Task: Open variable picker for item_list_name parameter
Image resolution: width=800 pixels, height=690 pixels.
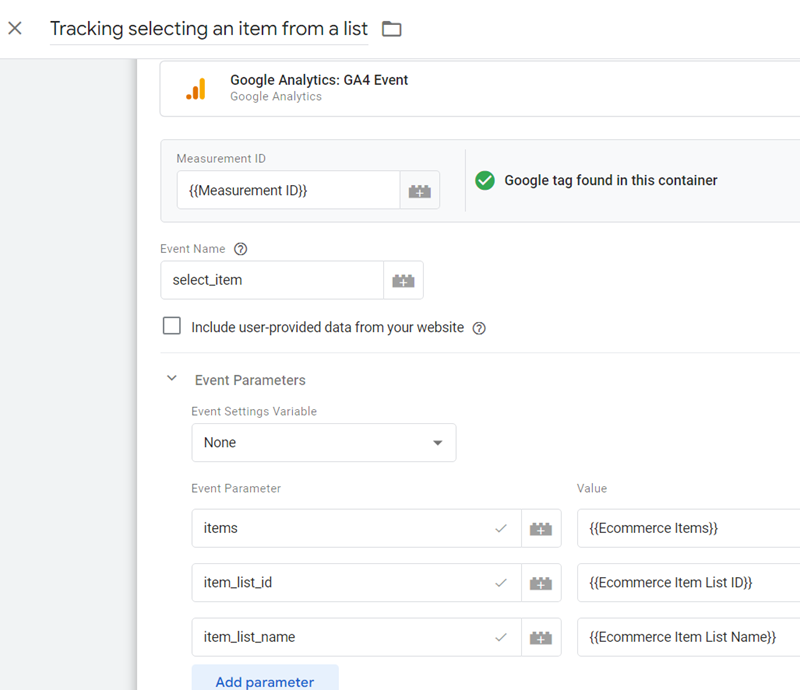Action: point(541,637)
